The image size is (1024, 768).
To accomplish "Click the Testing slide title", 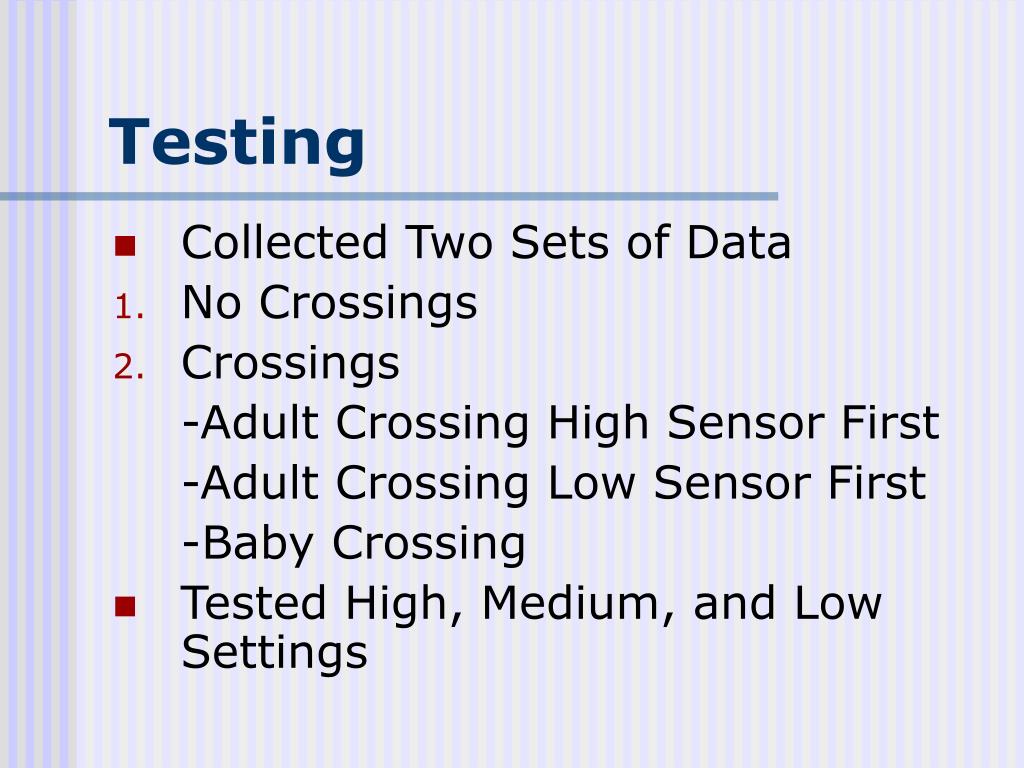I will point(236,144).
